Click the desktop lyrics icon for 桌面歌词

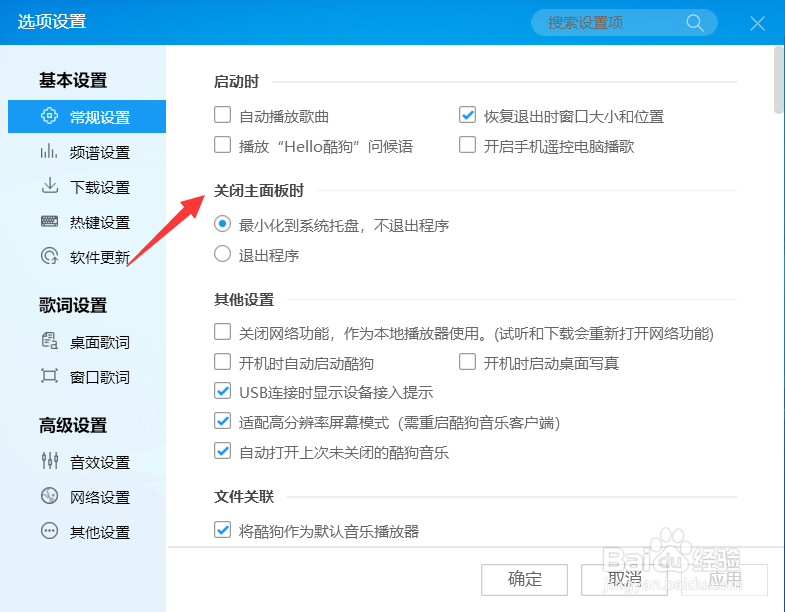49,341
